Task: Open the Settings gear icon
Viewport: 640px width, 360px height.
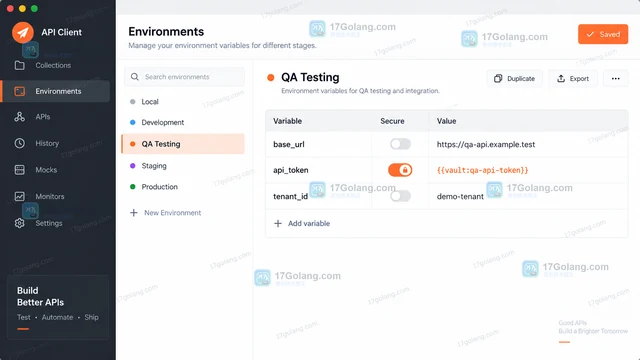Action: (20, 223)
